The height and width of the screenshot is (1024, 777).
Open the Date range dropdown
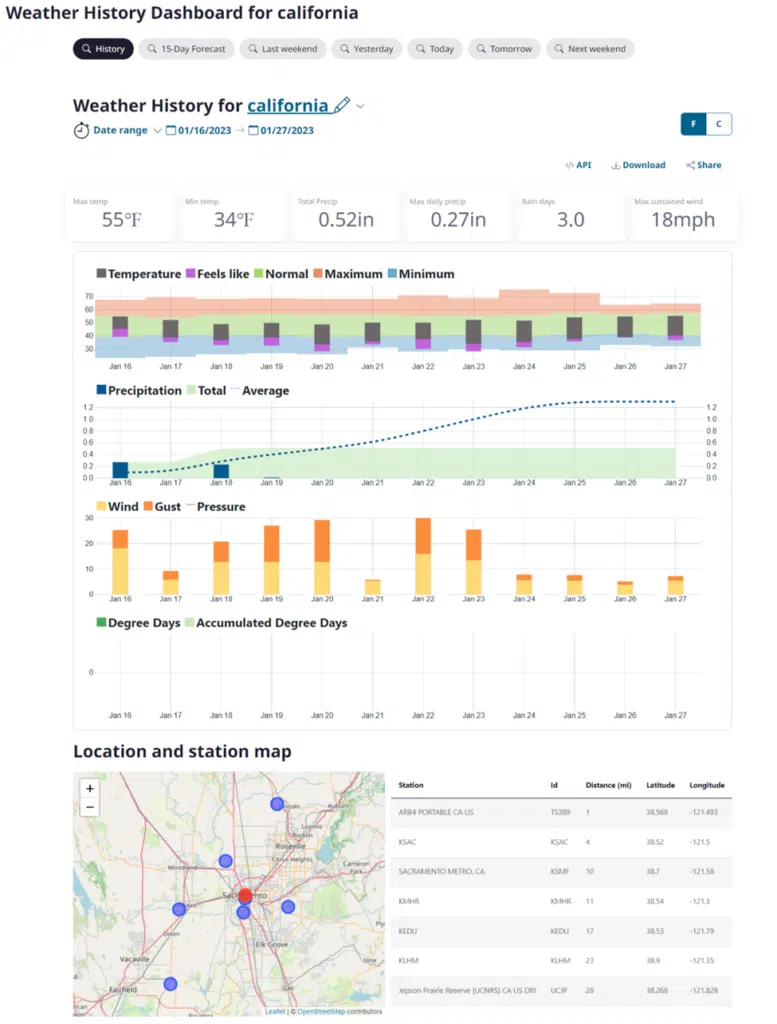[127, 131]
